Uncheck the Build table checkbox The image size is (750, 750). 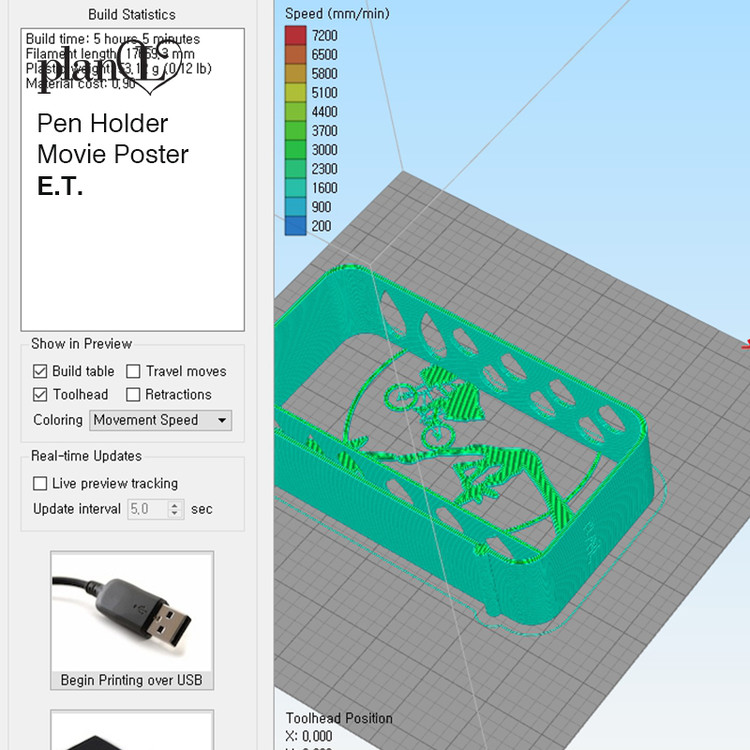tap(40, 371)
